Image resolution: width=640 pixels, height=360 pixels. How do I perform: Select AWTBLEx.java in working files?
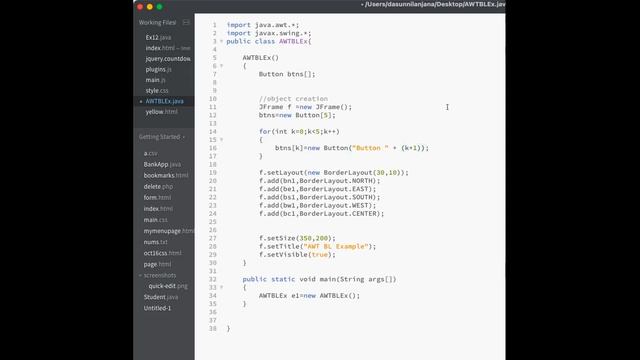pos(164,101)
